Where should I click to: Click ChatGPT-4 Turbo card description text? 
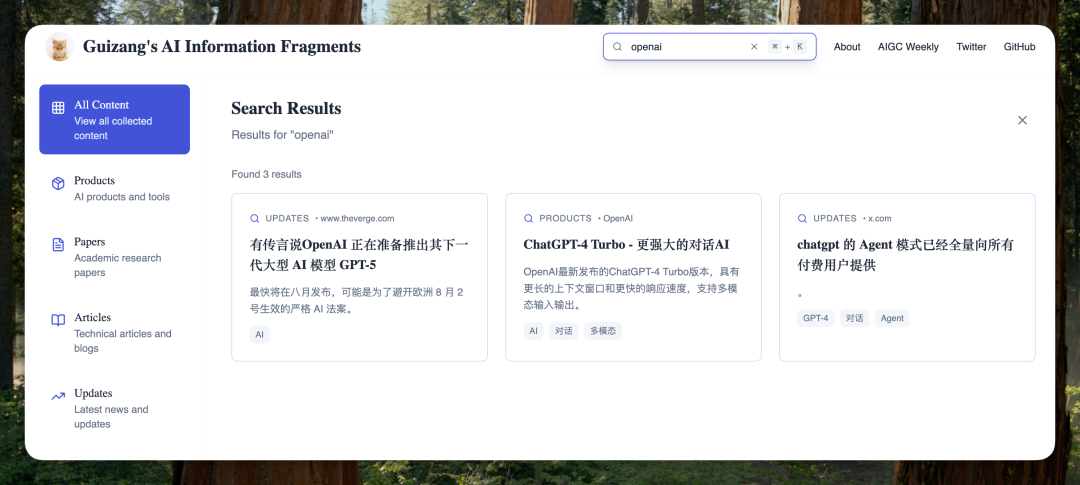point(630,288)
